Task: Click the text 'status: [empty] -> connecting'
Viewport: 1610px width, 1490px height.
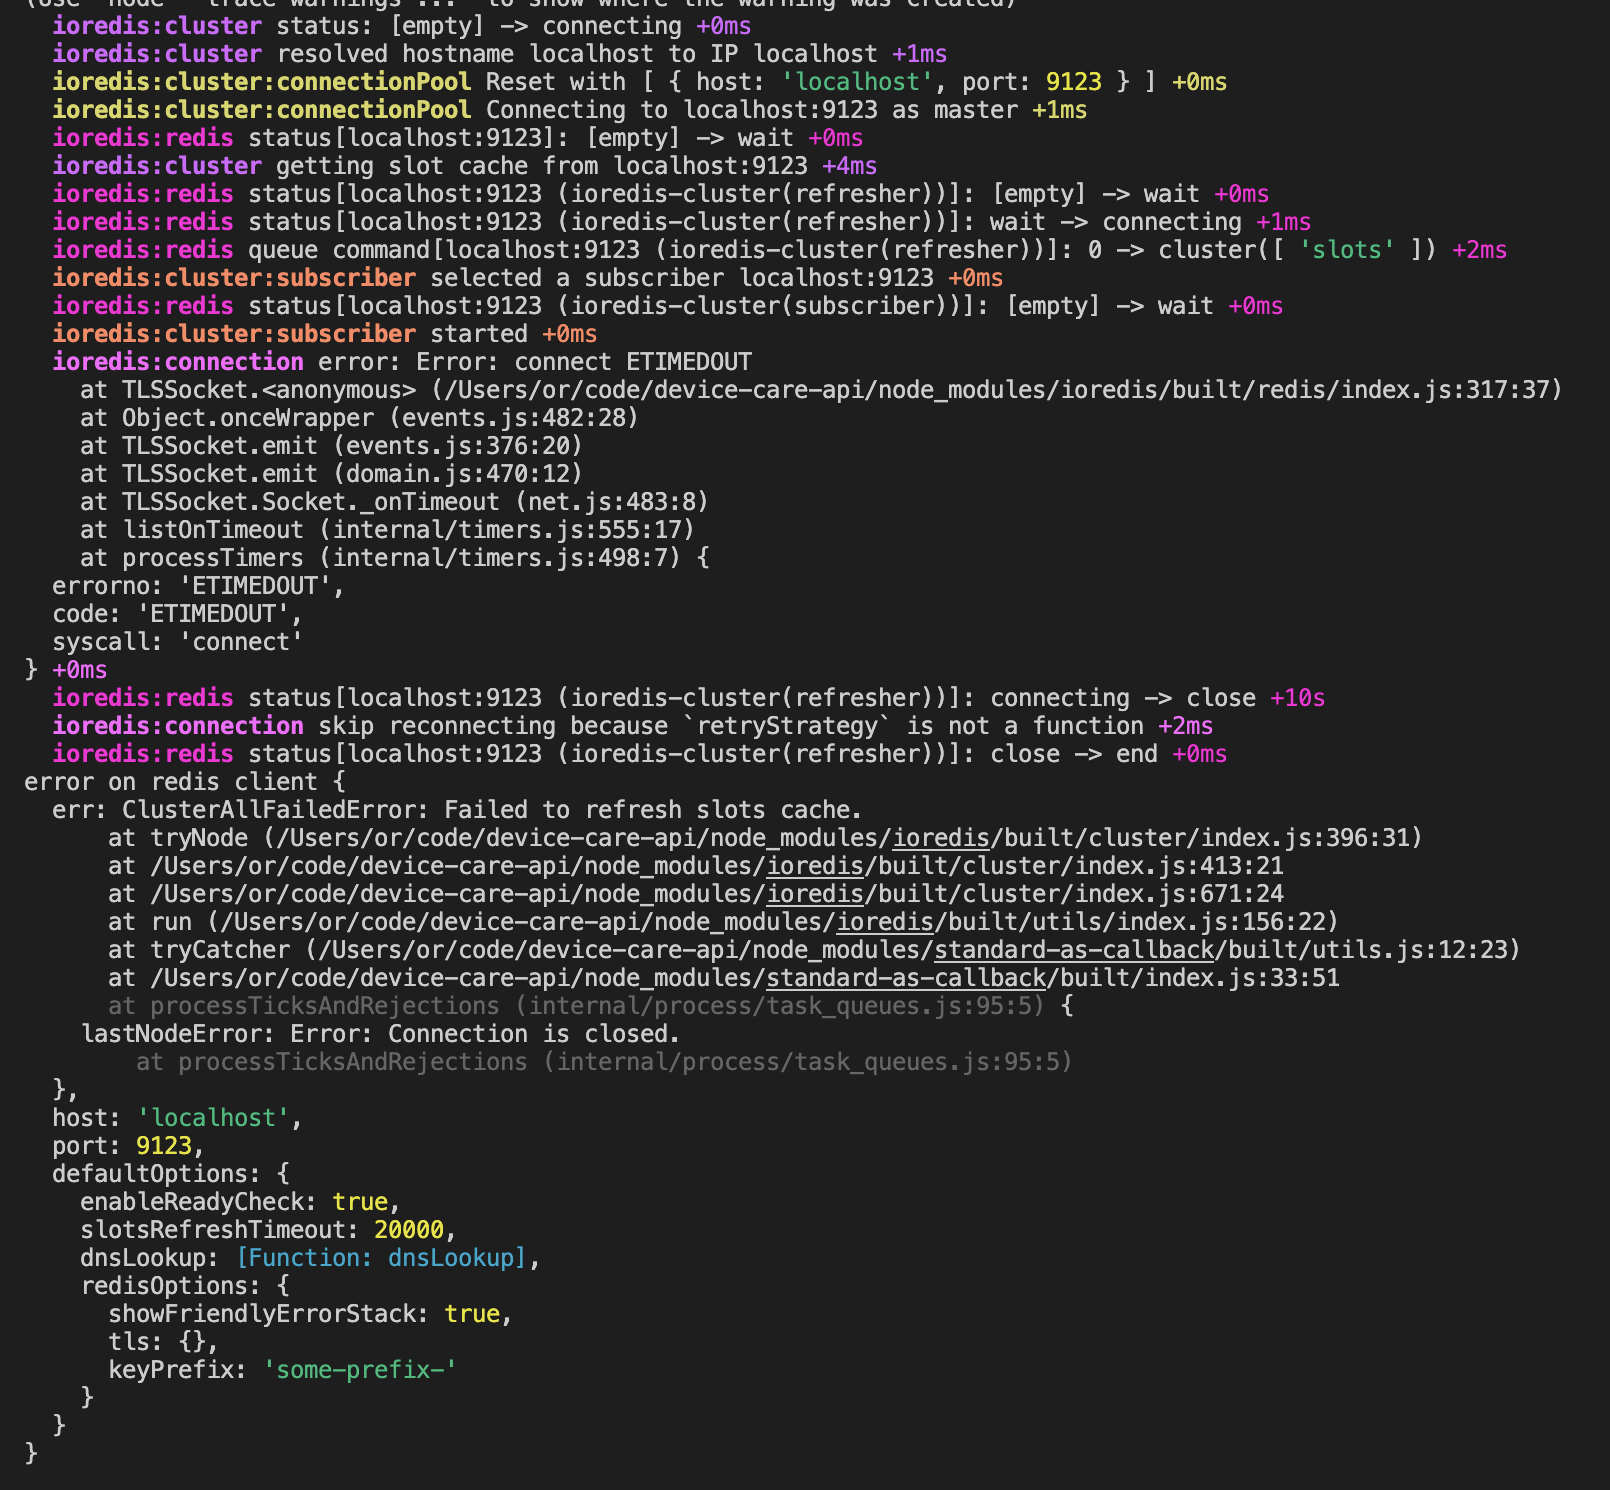Action: [x=479, y=26]
